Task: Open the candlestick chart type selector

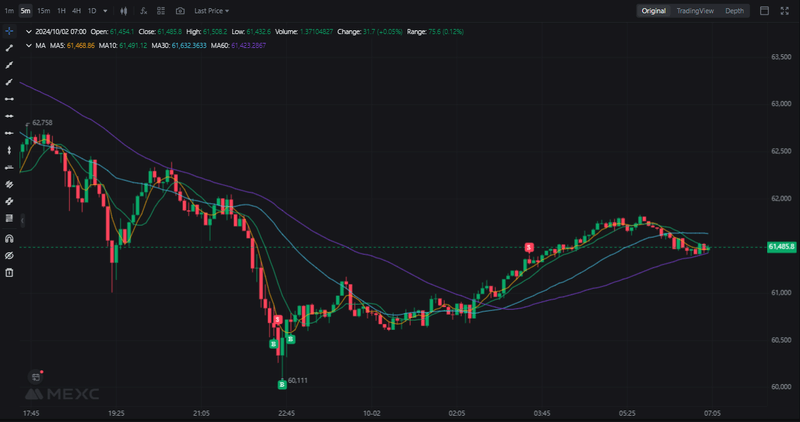Action: coord(124,11)
